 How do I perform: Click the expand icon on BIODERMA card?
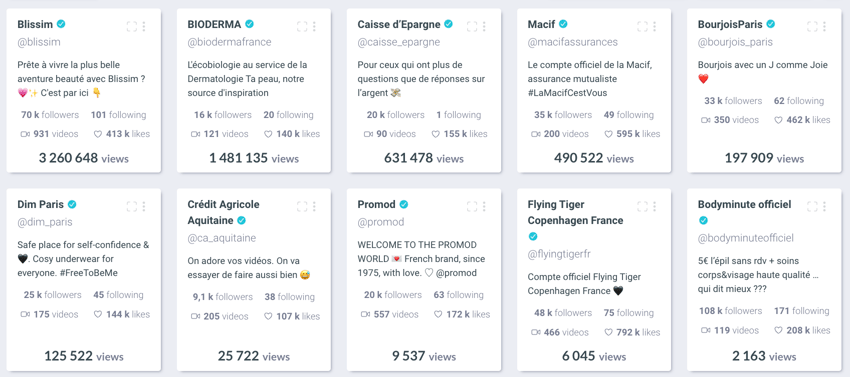[x=302, y=26]
